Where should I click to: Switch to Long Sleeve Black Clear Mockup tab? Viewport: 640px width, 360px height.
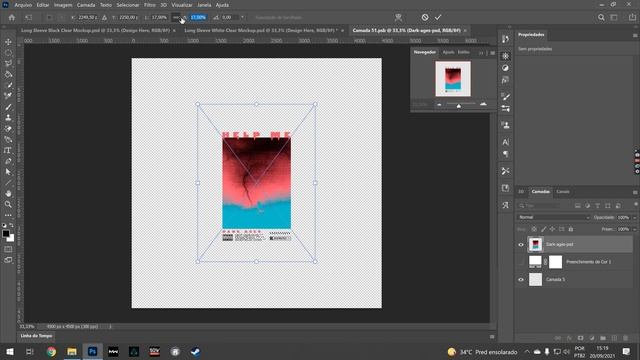96,30
